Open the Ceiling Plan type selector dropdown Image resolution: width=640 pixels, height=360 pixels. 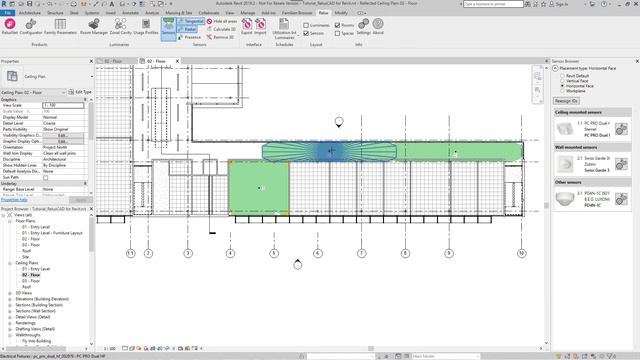point(91,76)
